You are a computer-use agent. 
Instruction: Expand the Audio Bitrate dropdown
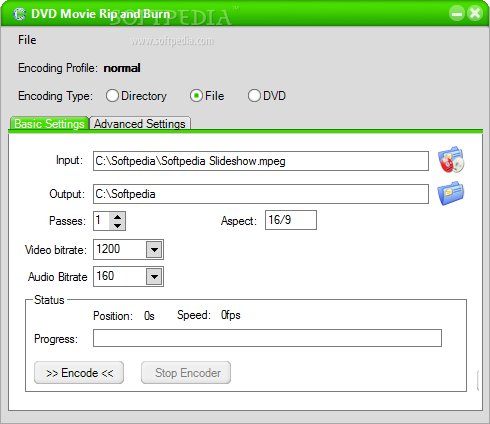[154, 276]
